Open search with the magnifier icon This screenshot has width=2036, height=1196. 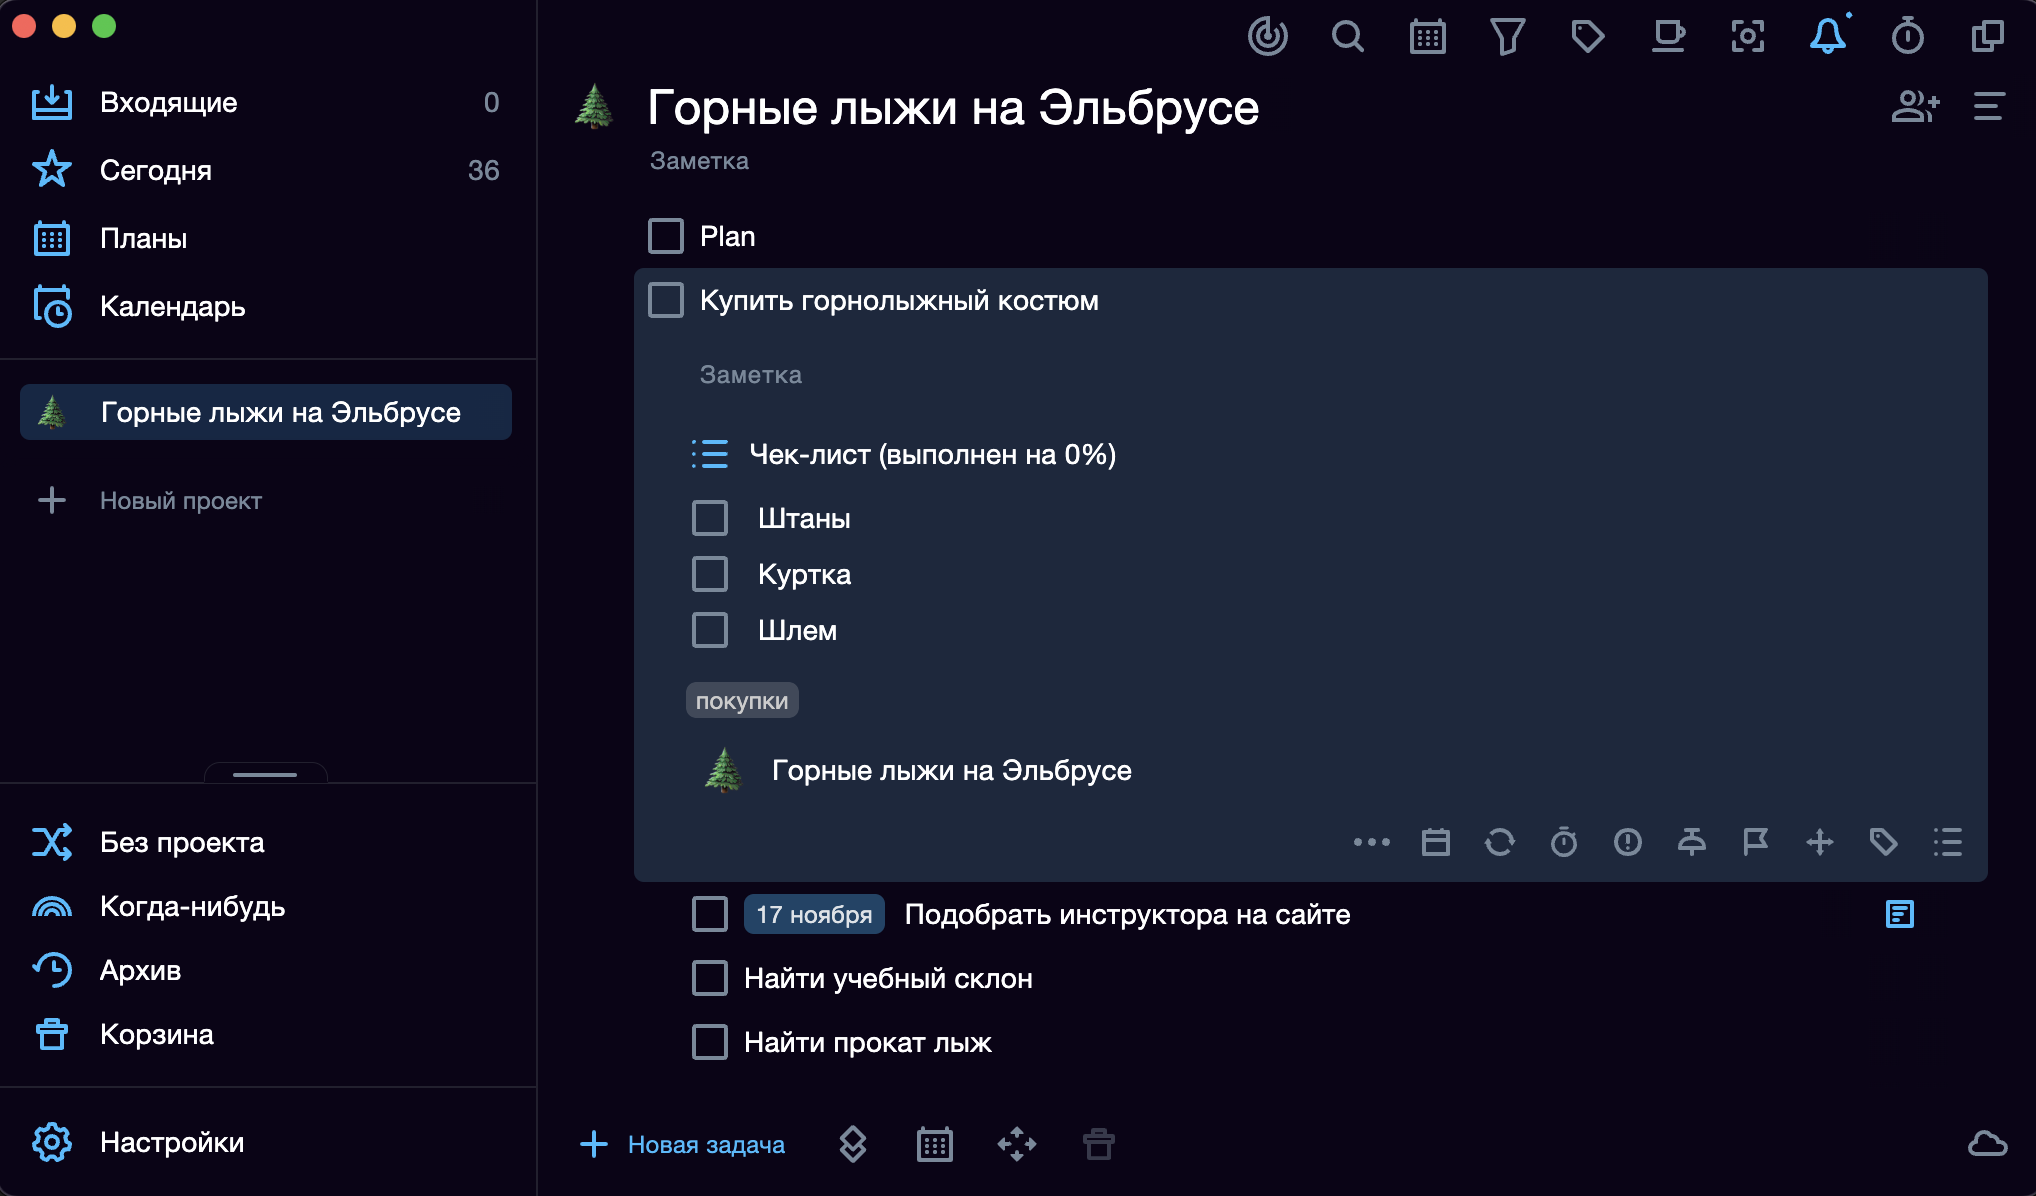click(1347, 37)
